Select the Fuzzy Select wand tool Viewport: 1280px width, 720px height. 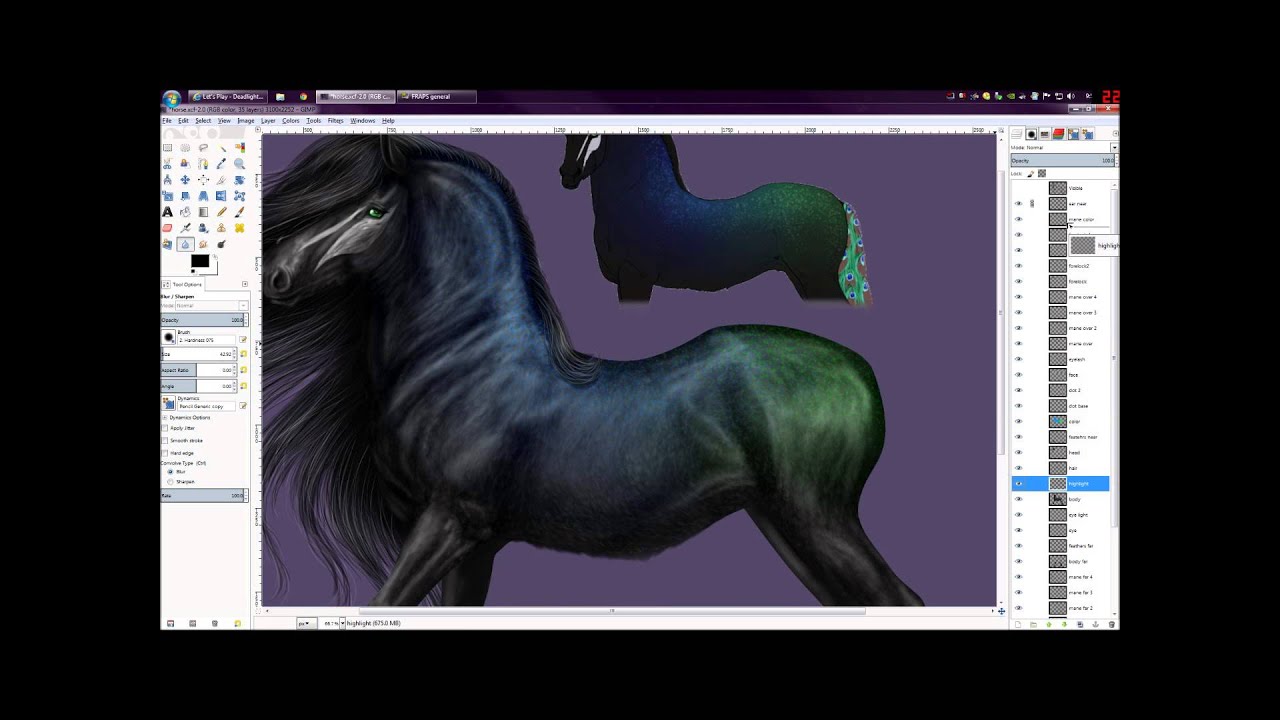pos(221,147)
